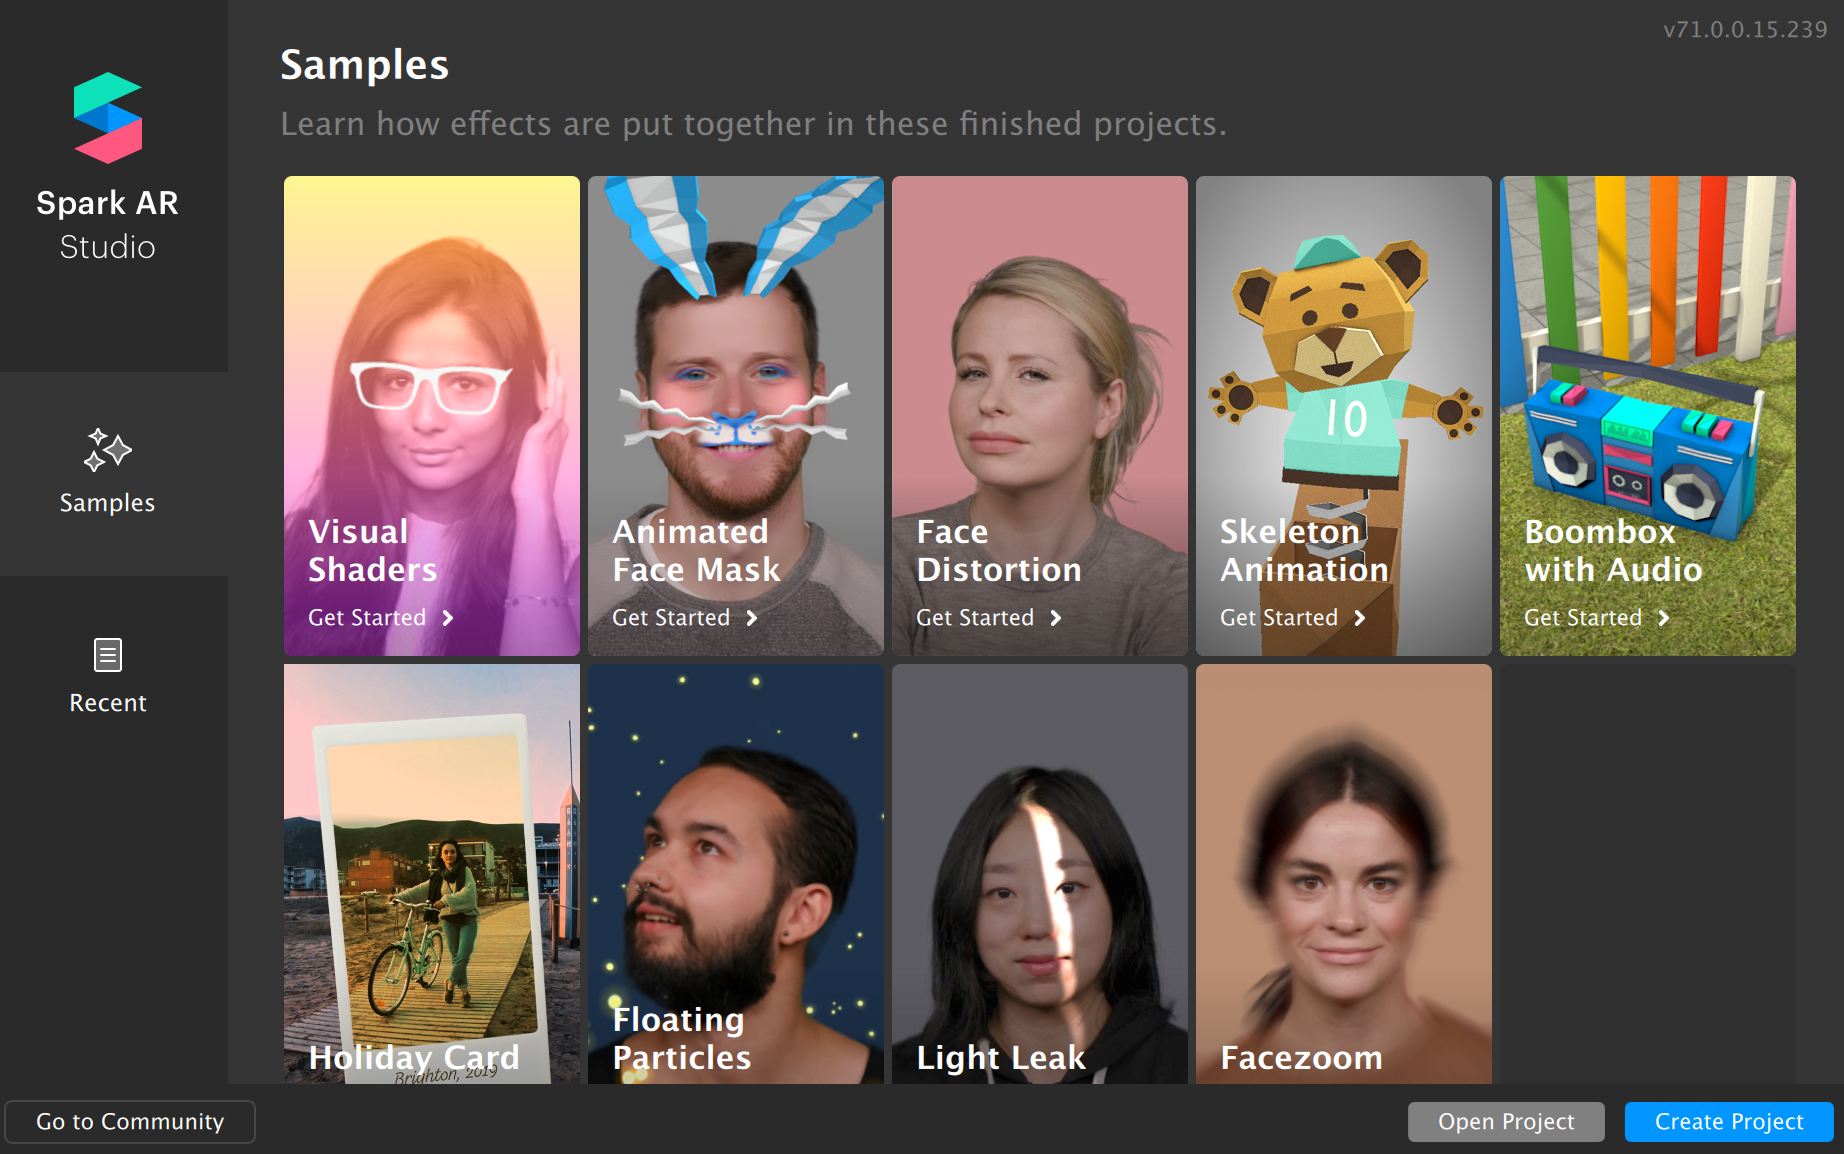Open the Light Leak sample thumbnail
The height and width of the screenshot is (1154, 1844).
[x=1040, y=874]
